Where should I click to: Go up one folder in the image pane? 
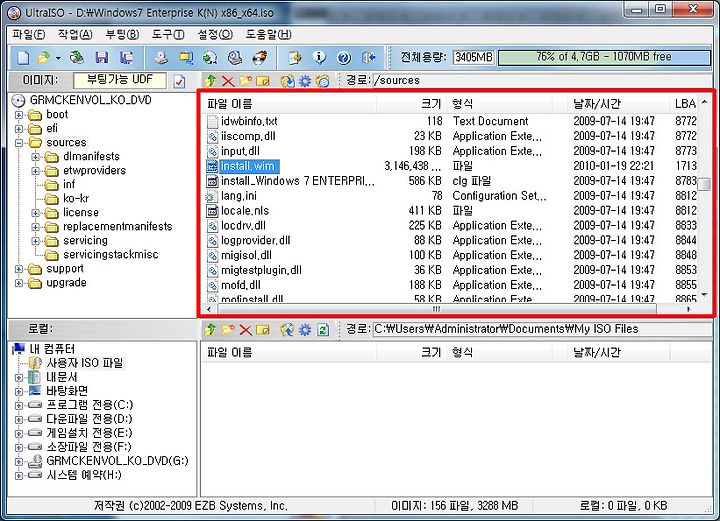coord(210,81)
